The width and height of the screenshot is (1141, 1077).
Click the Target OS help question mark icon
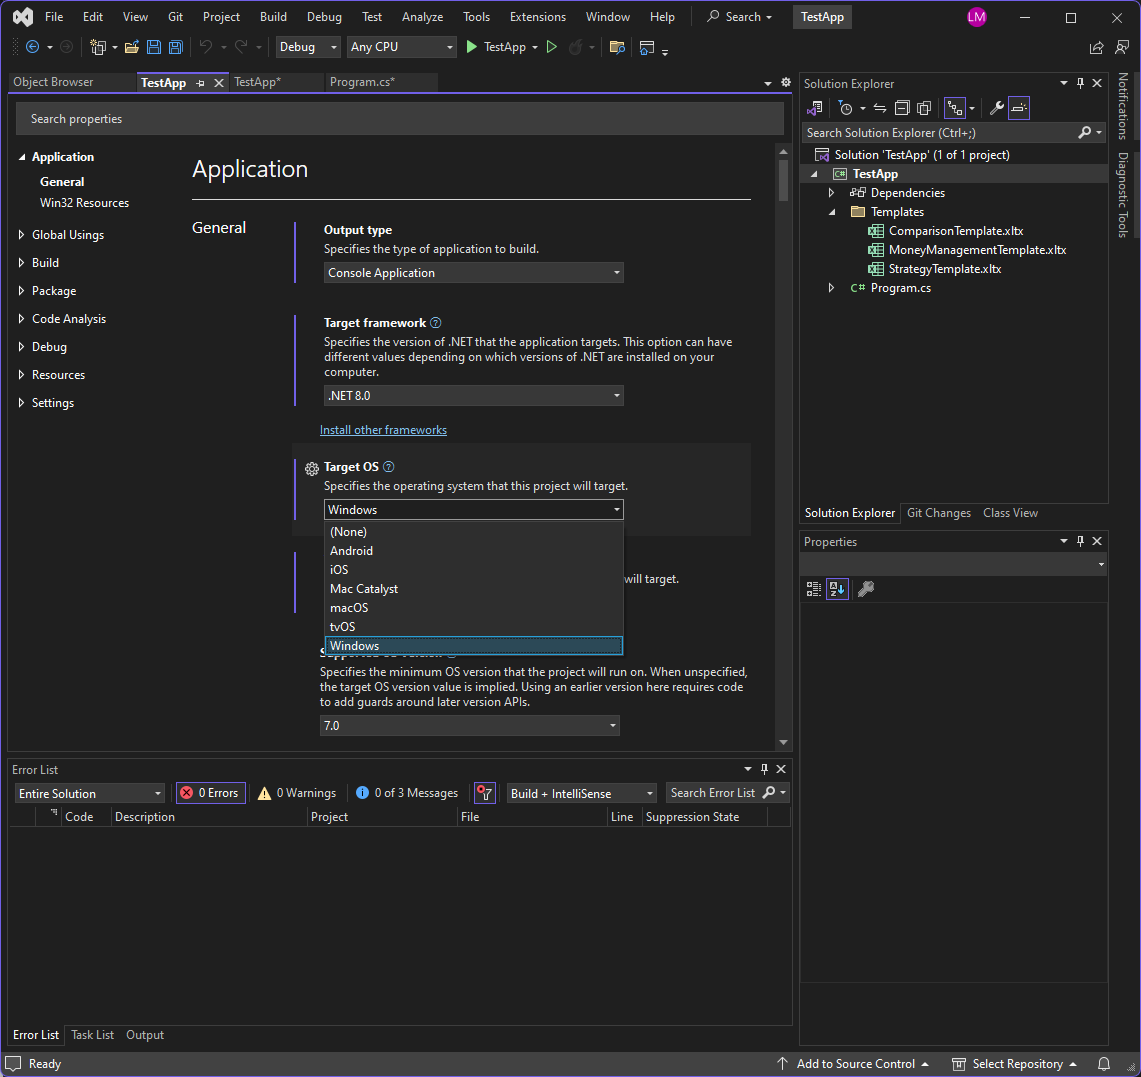(x=389, y=467)
